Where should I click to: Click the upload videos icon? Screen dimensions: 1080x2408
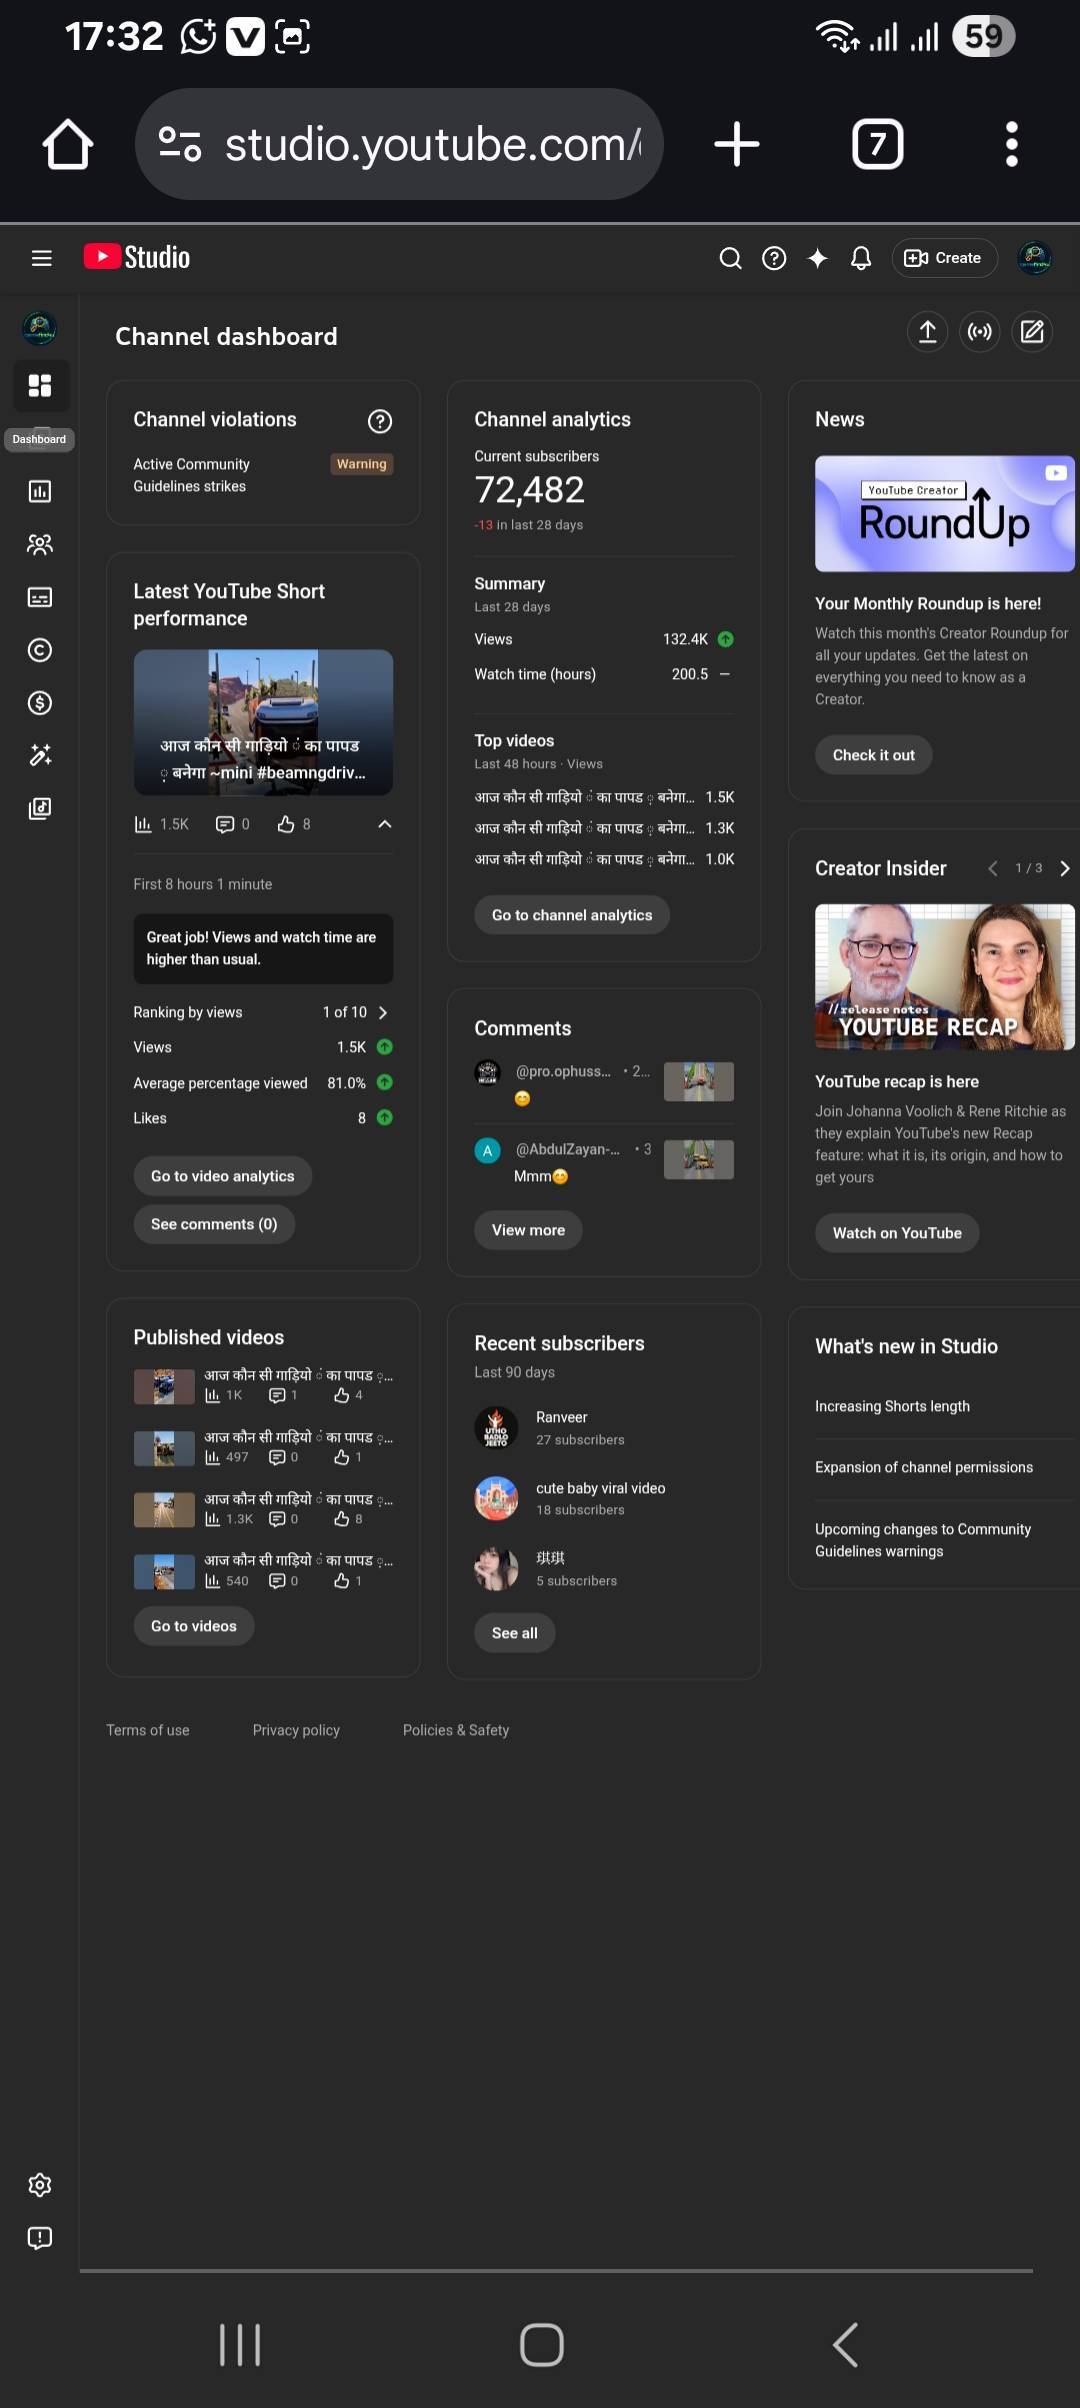(927, 332)
